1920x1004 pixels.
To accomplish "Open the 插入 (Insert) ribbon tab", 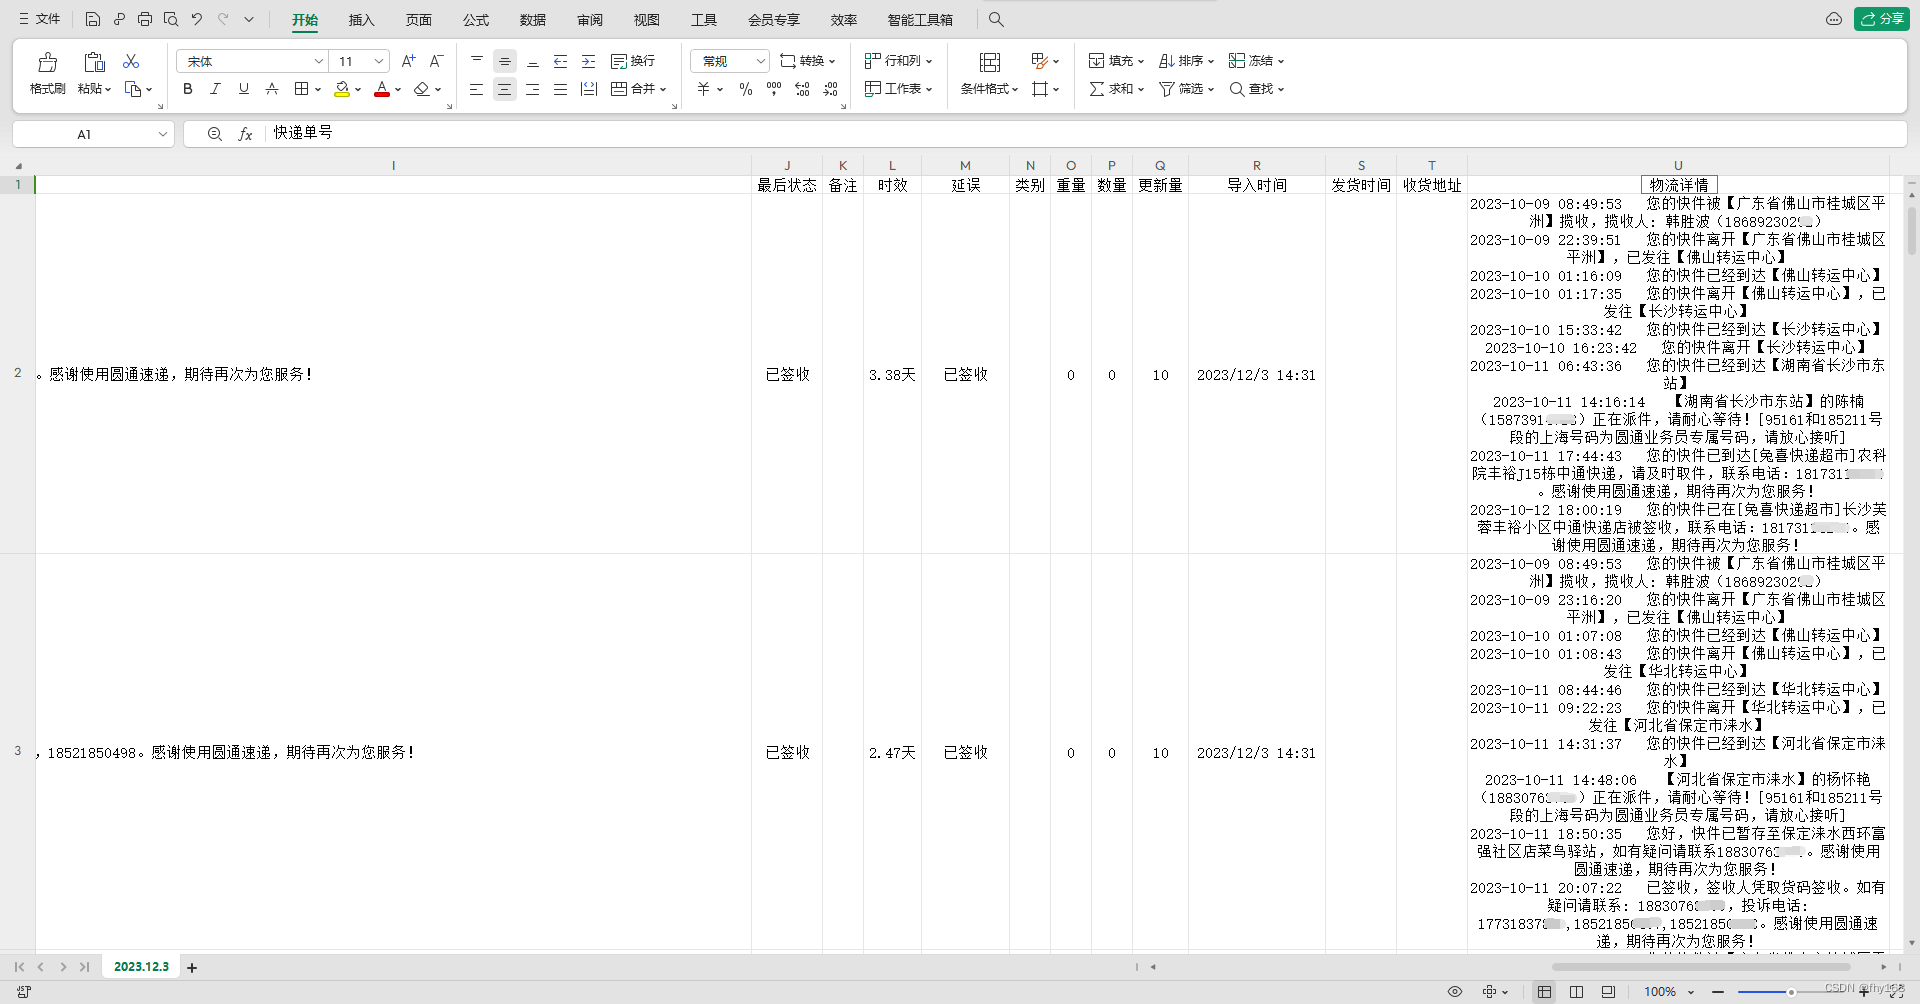I will point(361,20).
